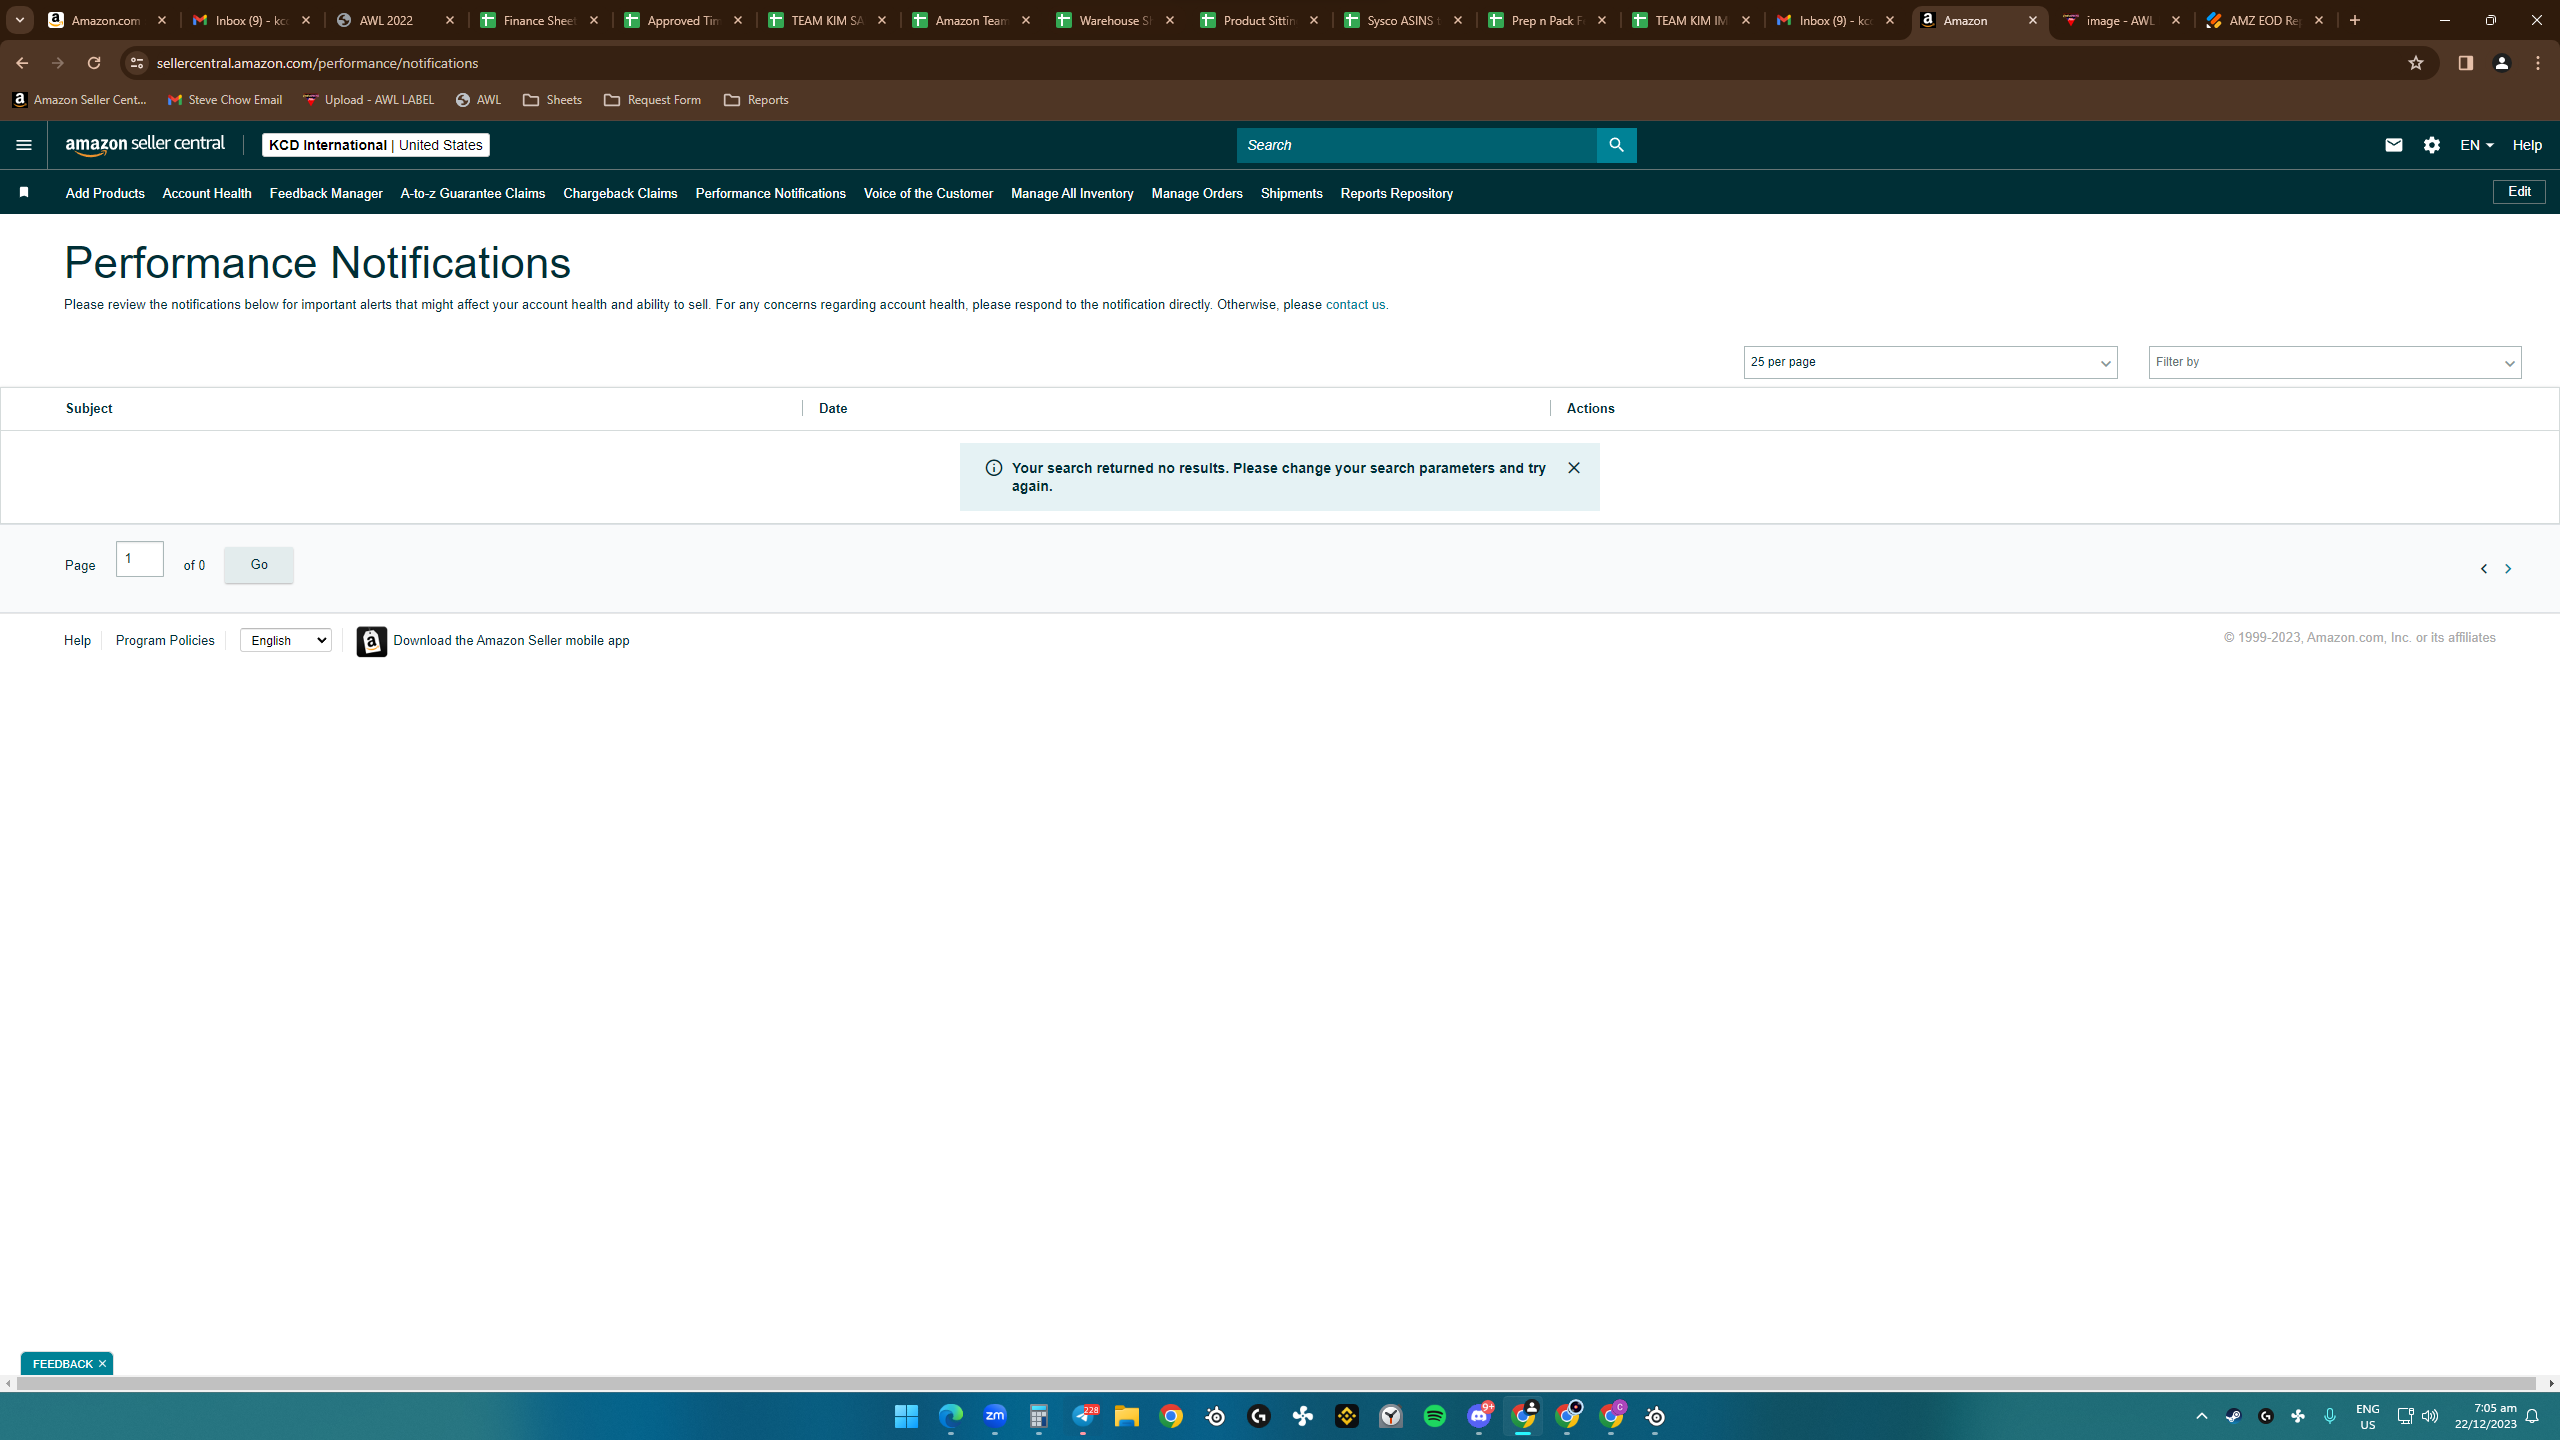Close the FEEDBACK tab
The width and height of the screenshot is (2560, 1440).
[x=102, y=1364]
